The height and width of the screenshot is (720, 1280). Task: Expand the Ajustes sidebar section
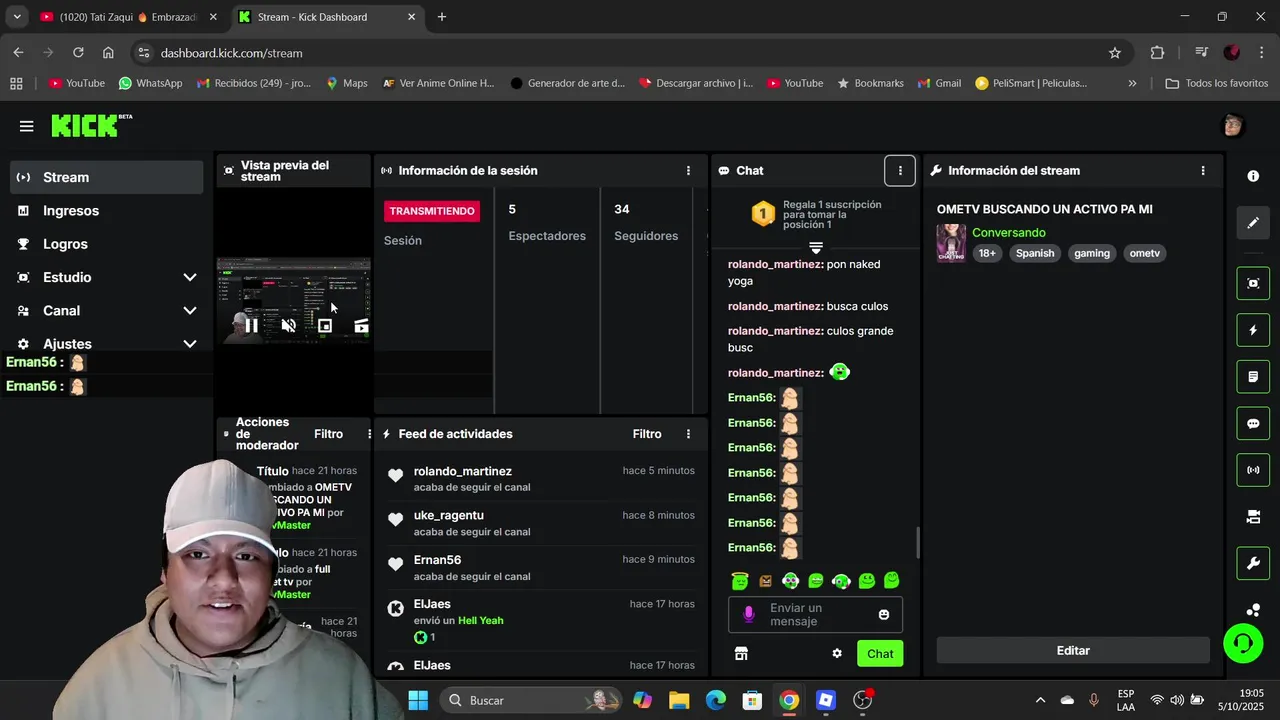pos(190,344)
